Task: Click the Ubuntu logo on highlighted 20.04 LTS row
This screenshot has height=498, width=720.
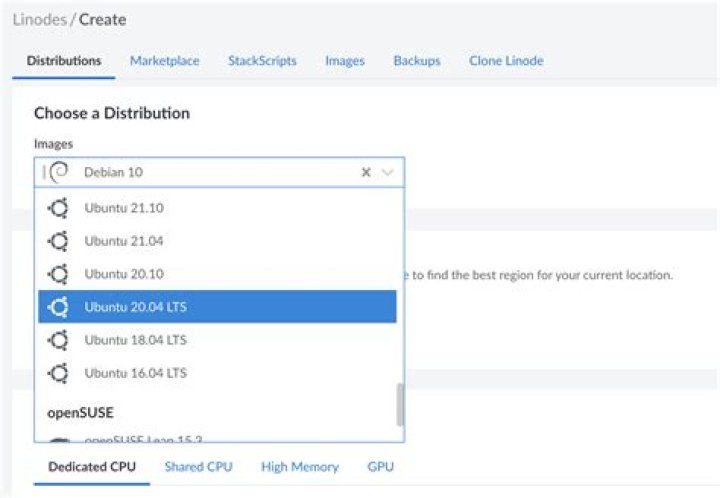Action: click(x=58, y=307)
